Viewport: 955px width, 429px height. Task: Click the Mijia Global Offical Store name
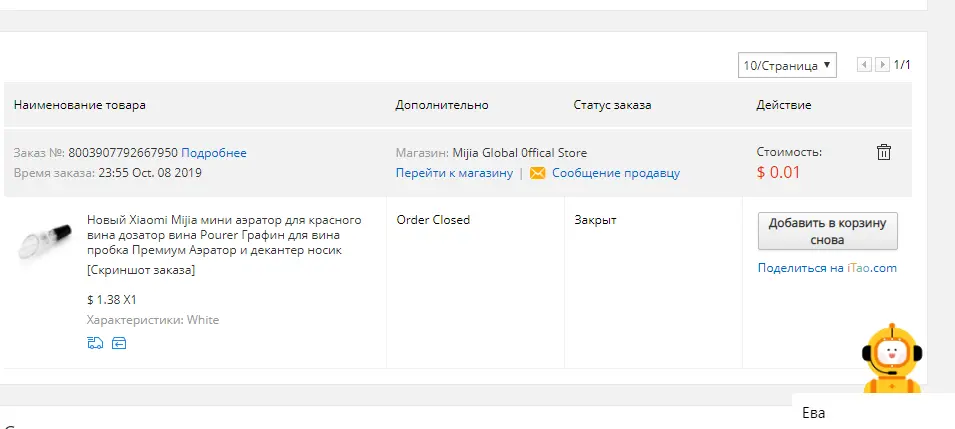[x=520, y=152]
